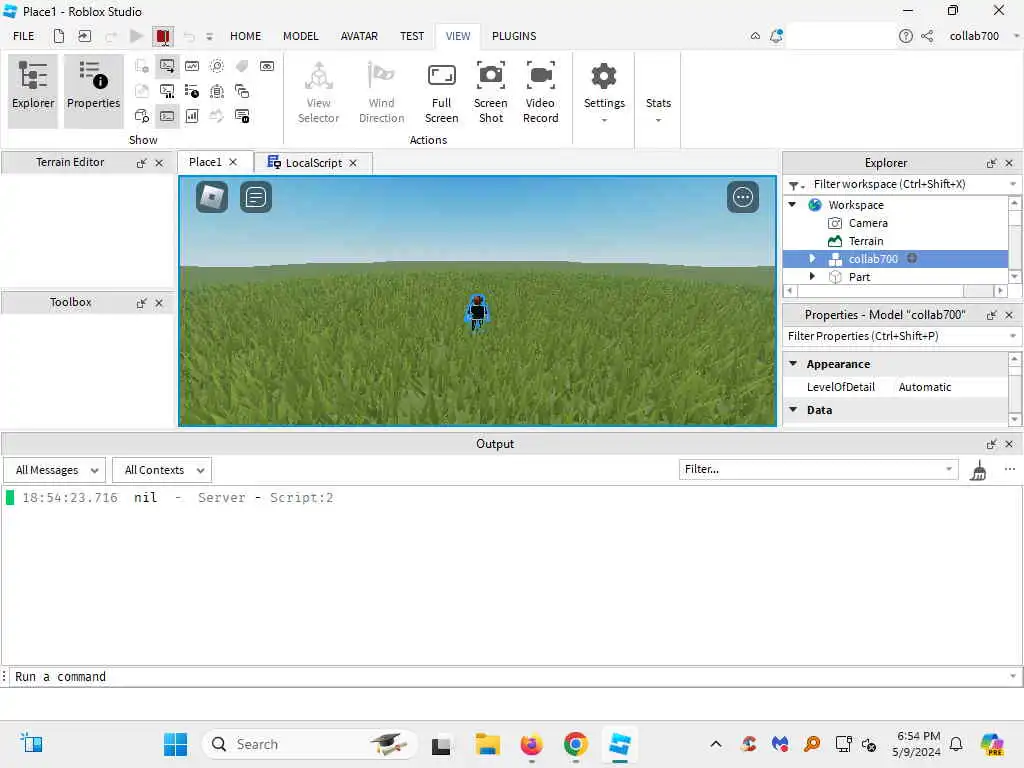1024x768 pixels.
Task: Click the Filter Properties input field
Action: [902, 336]
